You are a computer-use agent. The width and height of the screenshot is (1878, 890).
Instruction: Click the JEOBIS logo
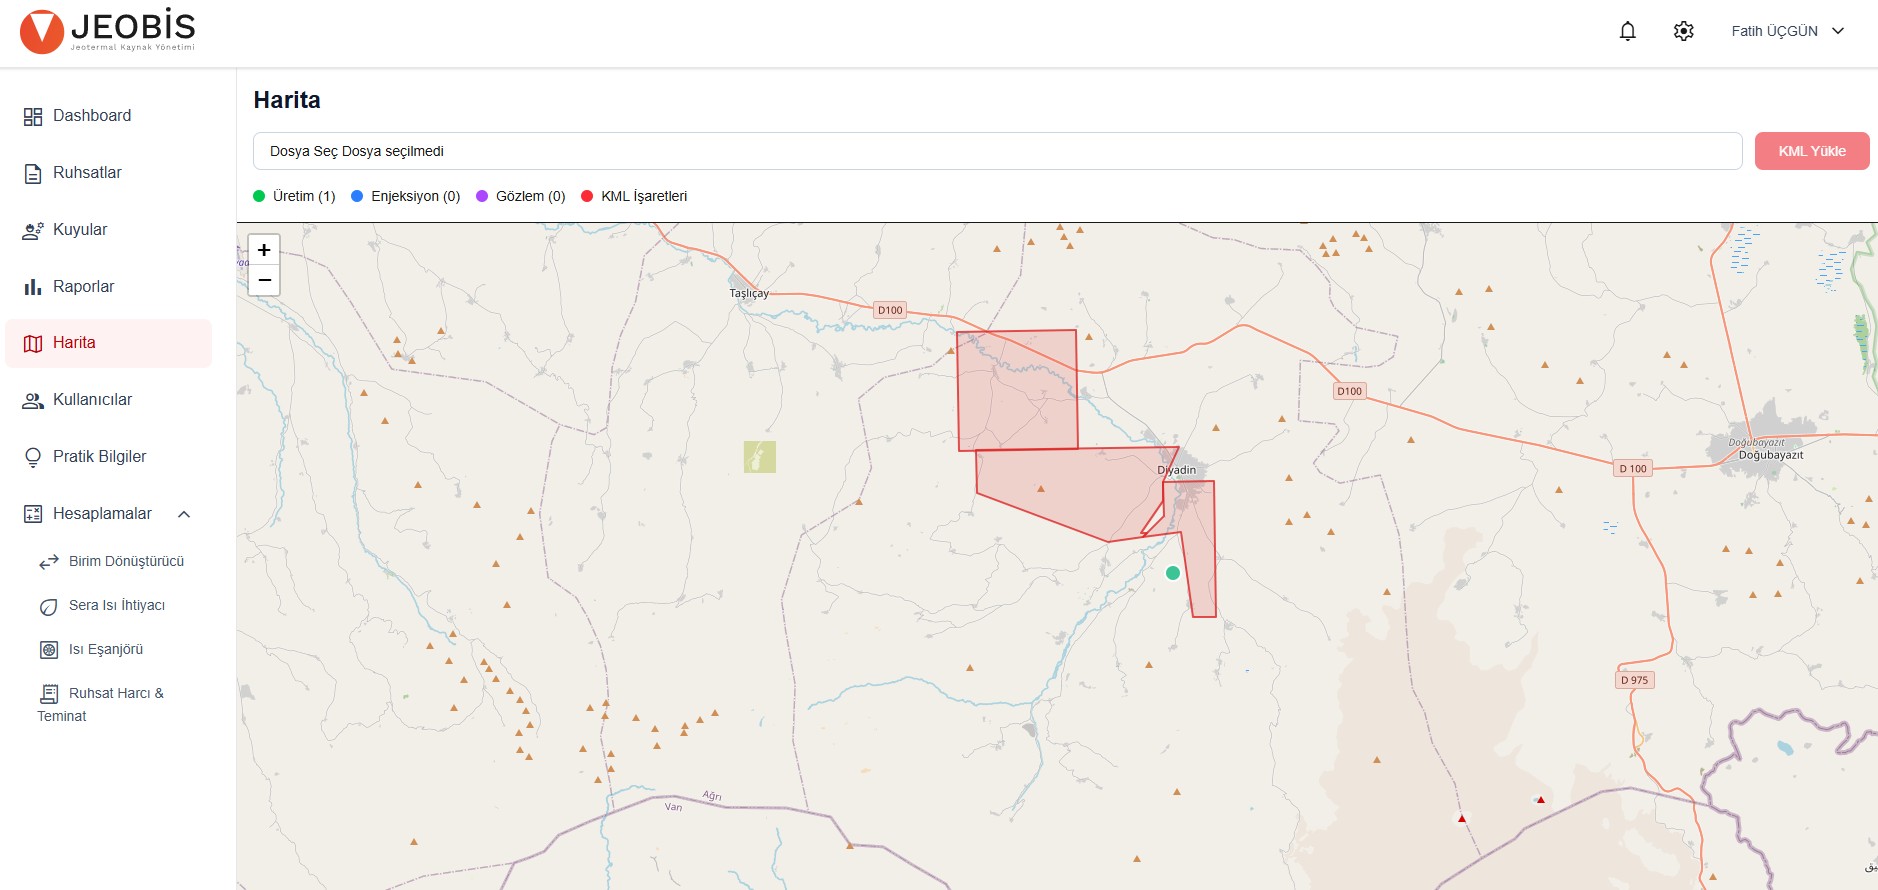pos(107,31)
